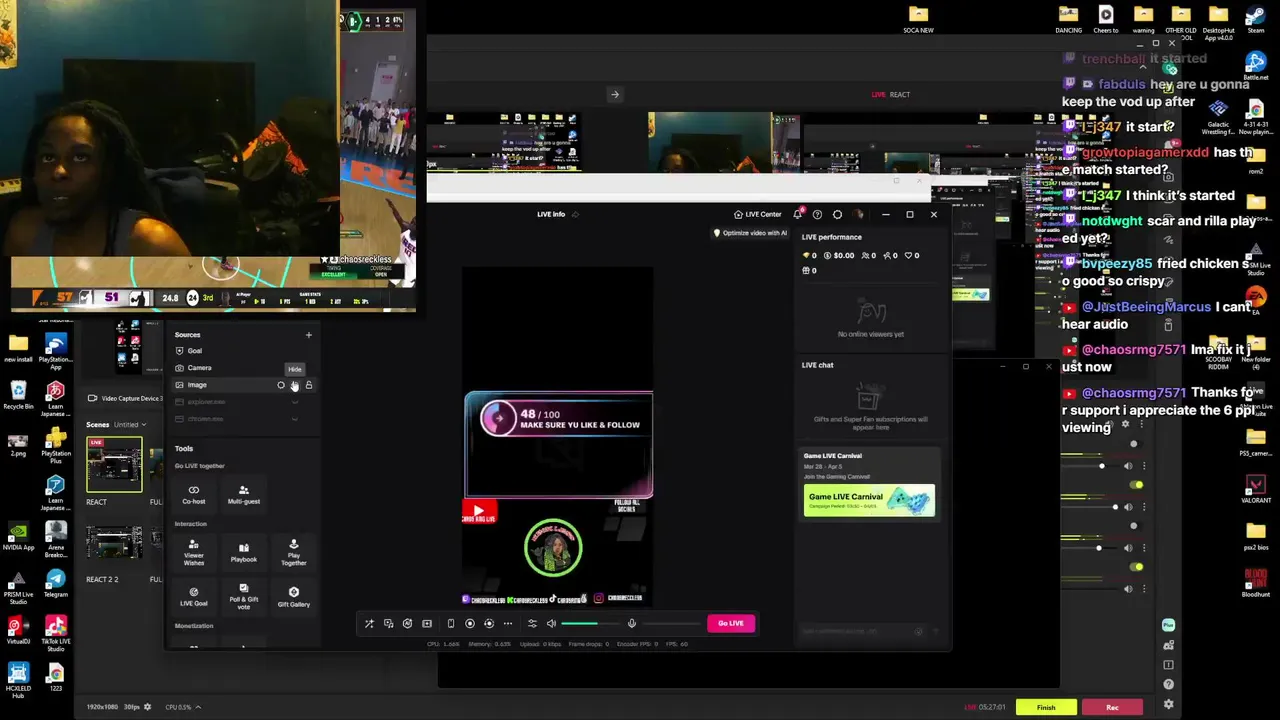Adjust the microphone volume slider
Image resolution: width=1280 pixels, height=720 pixels.
[672, 624]
